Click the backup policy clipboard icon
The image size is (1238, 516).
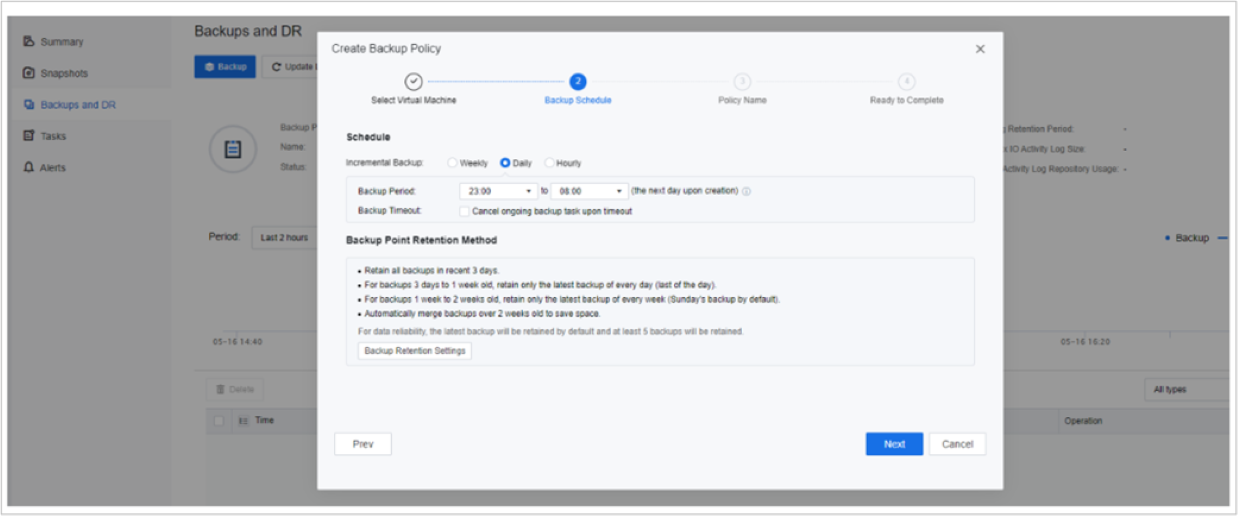(x=232, y=149)
